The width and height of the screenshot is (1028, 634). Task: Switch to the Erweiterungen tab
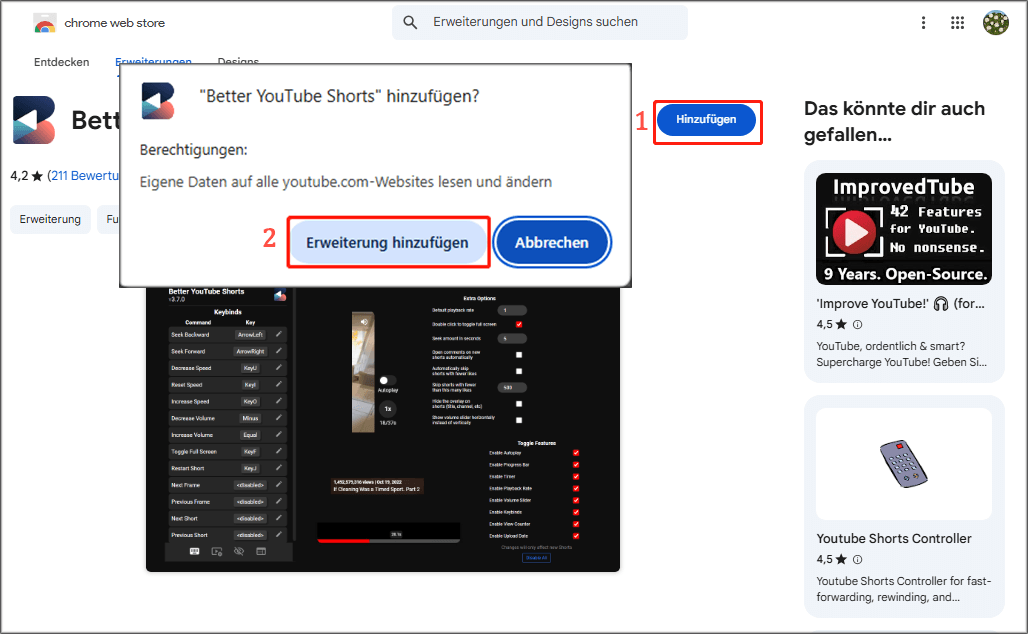click(x=153, y=61)
